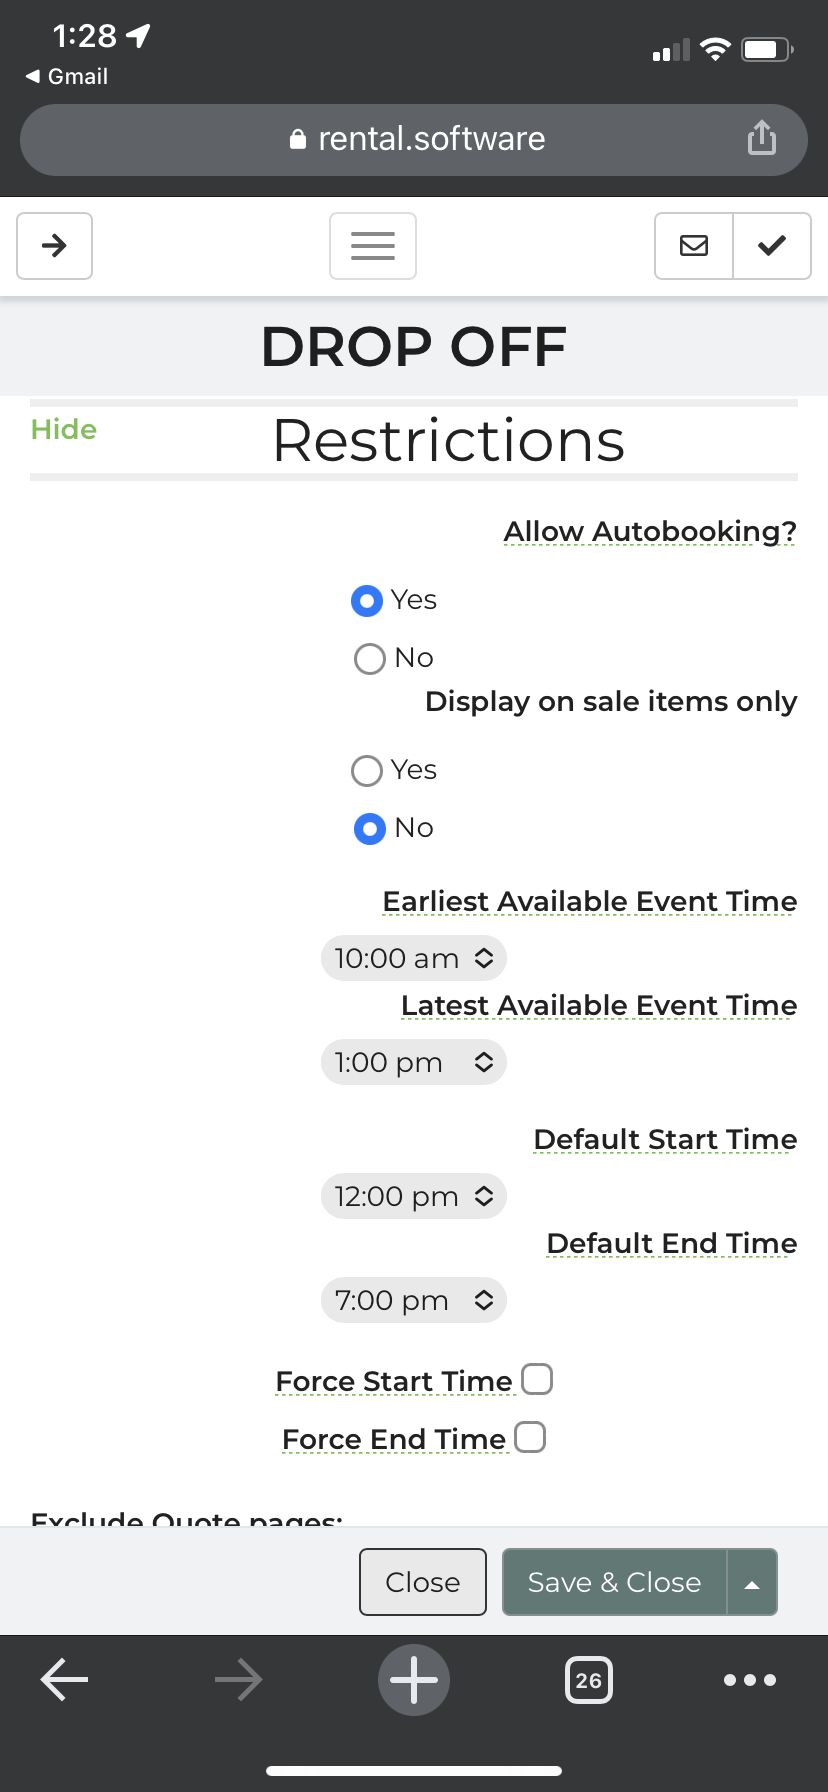Open the tab switcher showing 26 tabs
The image size is (828, 1792).
click(589, 1680)
